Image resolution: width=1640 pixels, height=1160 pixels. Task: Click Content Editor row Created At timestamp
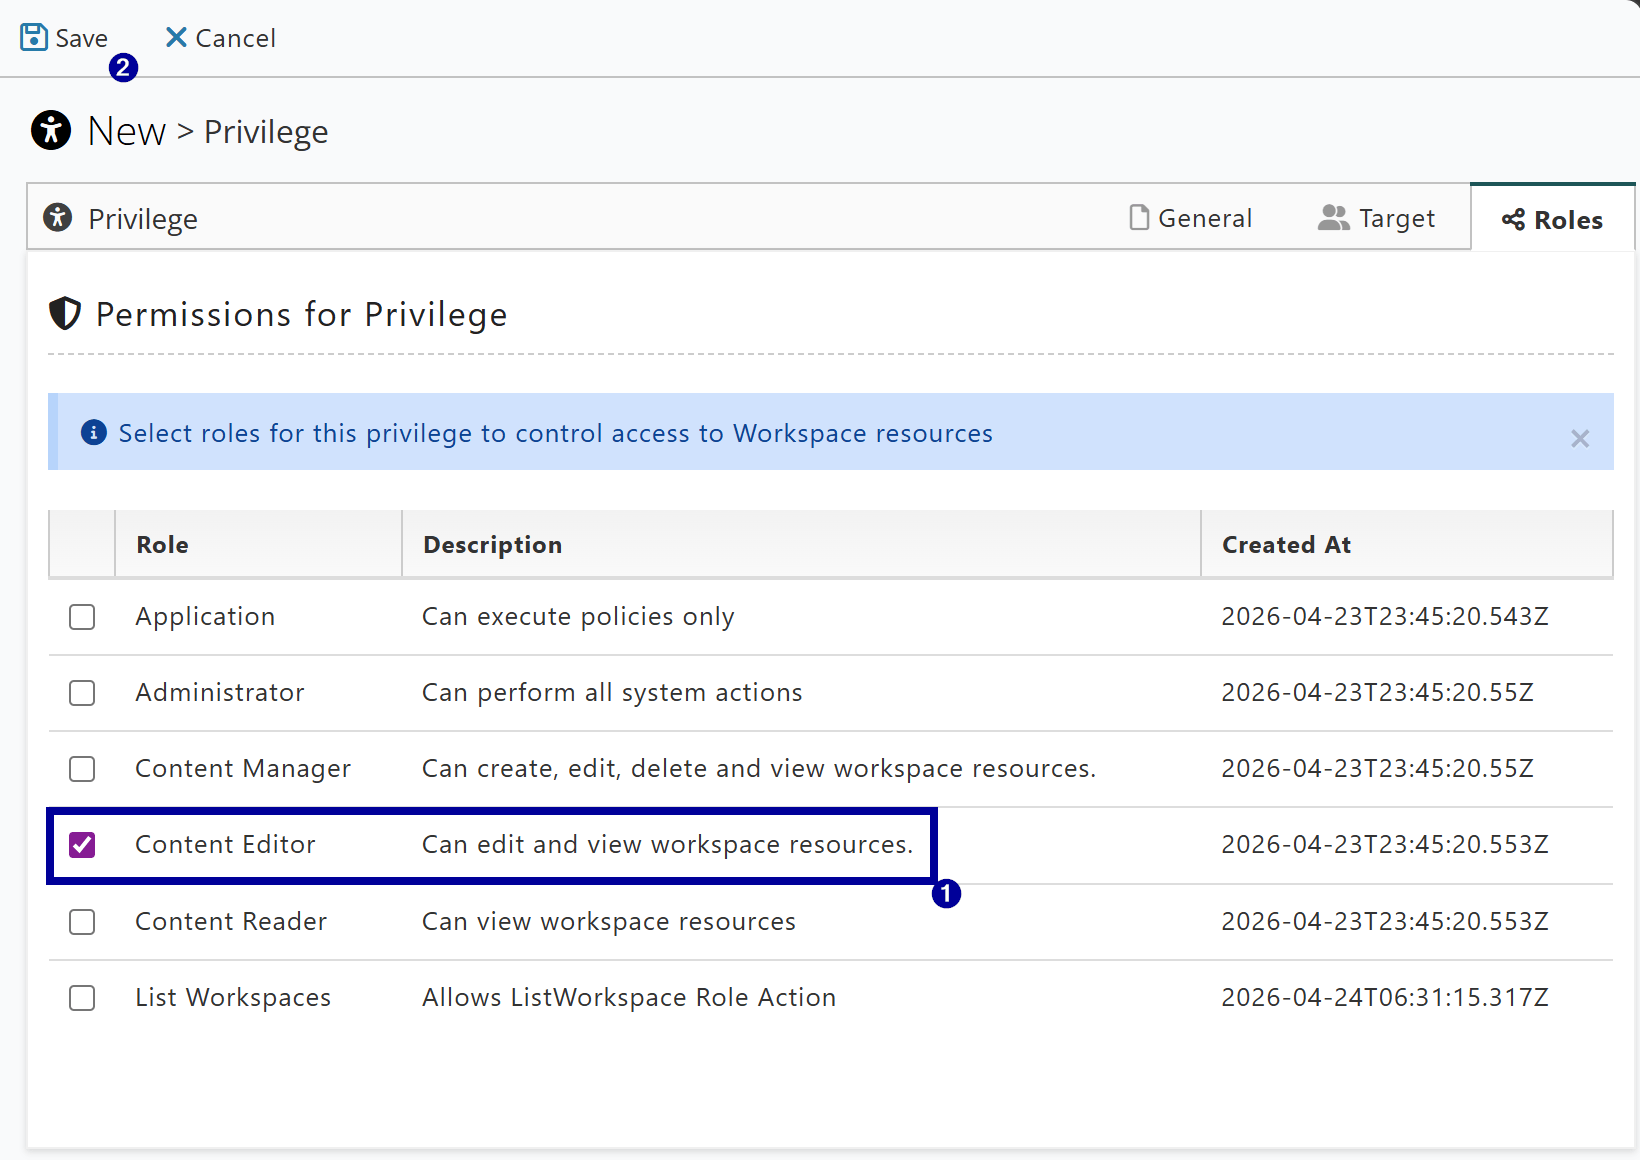pos(1385,845)
